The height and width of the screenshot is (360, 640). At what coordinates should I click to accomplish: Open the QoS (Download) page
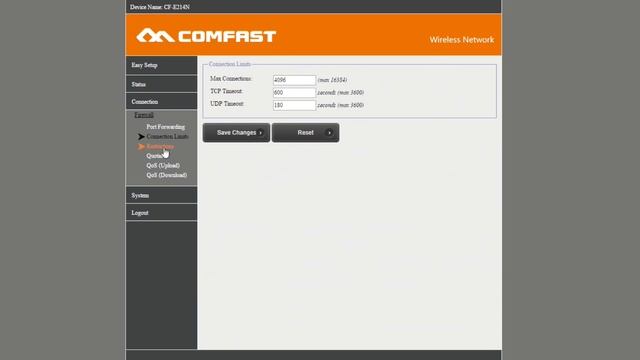(x=167, y=175)
